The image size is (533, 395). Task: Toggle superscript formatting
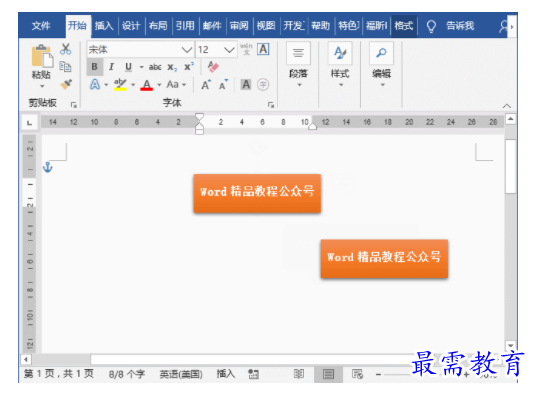189,67
